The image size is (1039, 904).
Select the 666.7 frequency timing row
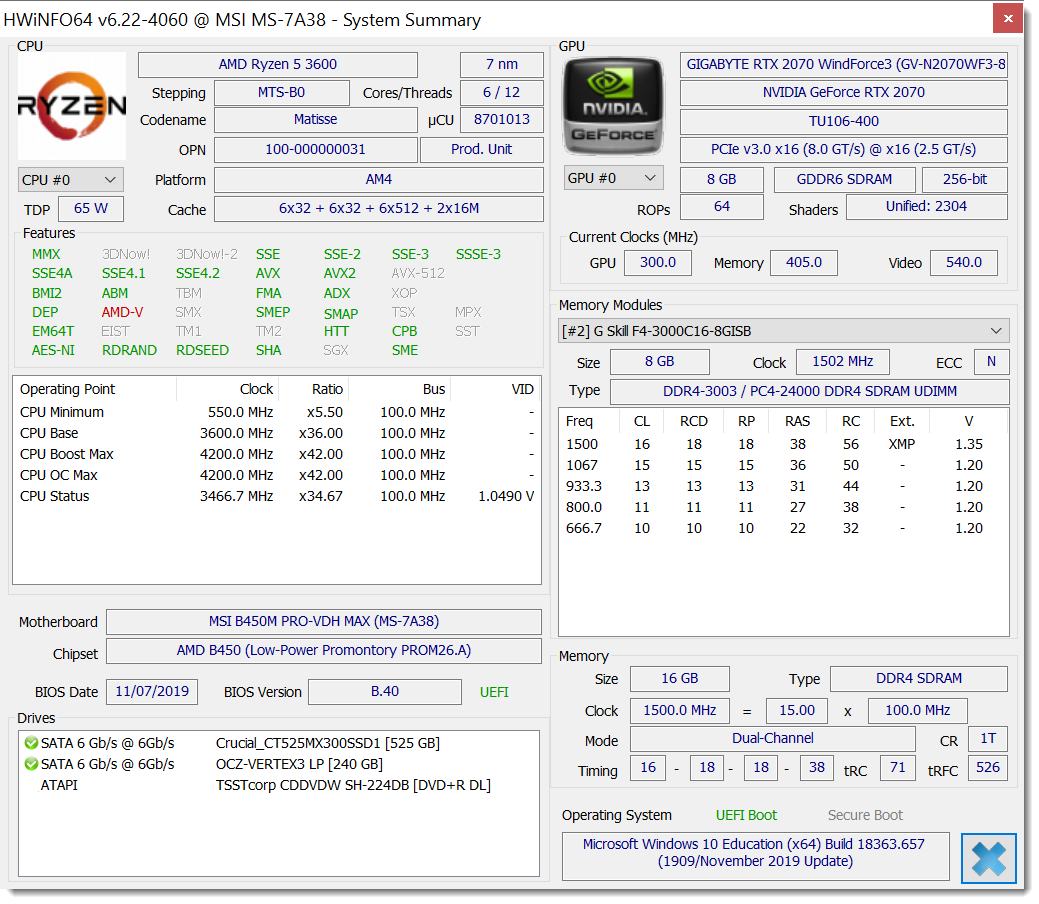pos(784,529)
